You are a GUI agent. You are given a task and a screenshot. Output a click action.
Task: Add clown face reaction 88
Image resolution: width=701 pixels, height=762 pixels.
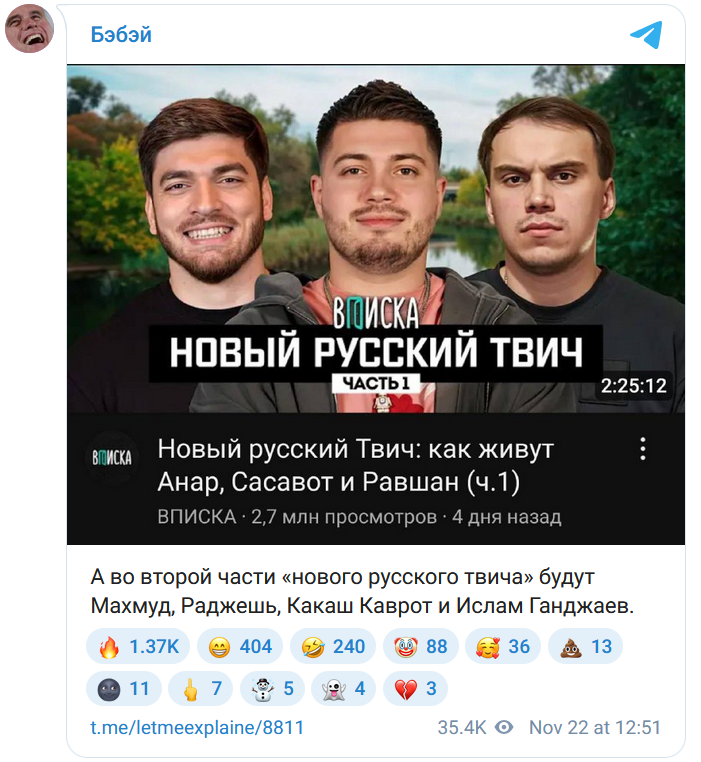click(421, 647)
